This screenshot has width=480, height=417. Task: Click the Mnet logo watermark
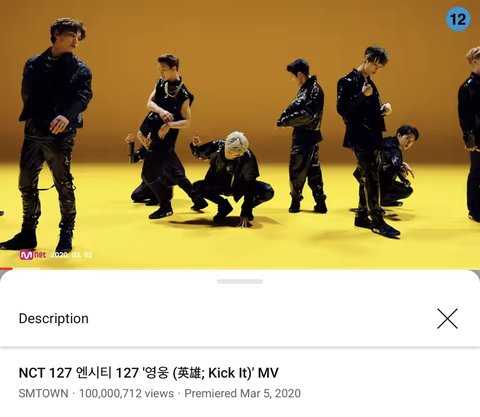(x=33, y=255)
